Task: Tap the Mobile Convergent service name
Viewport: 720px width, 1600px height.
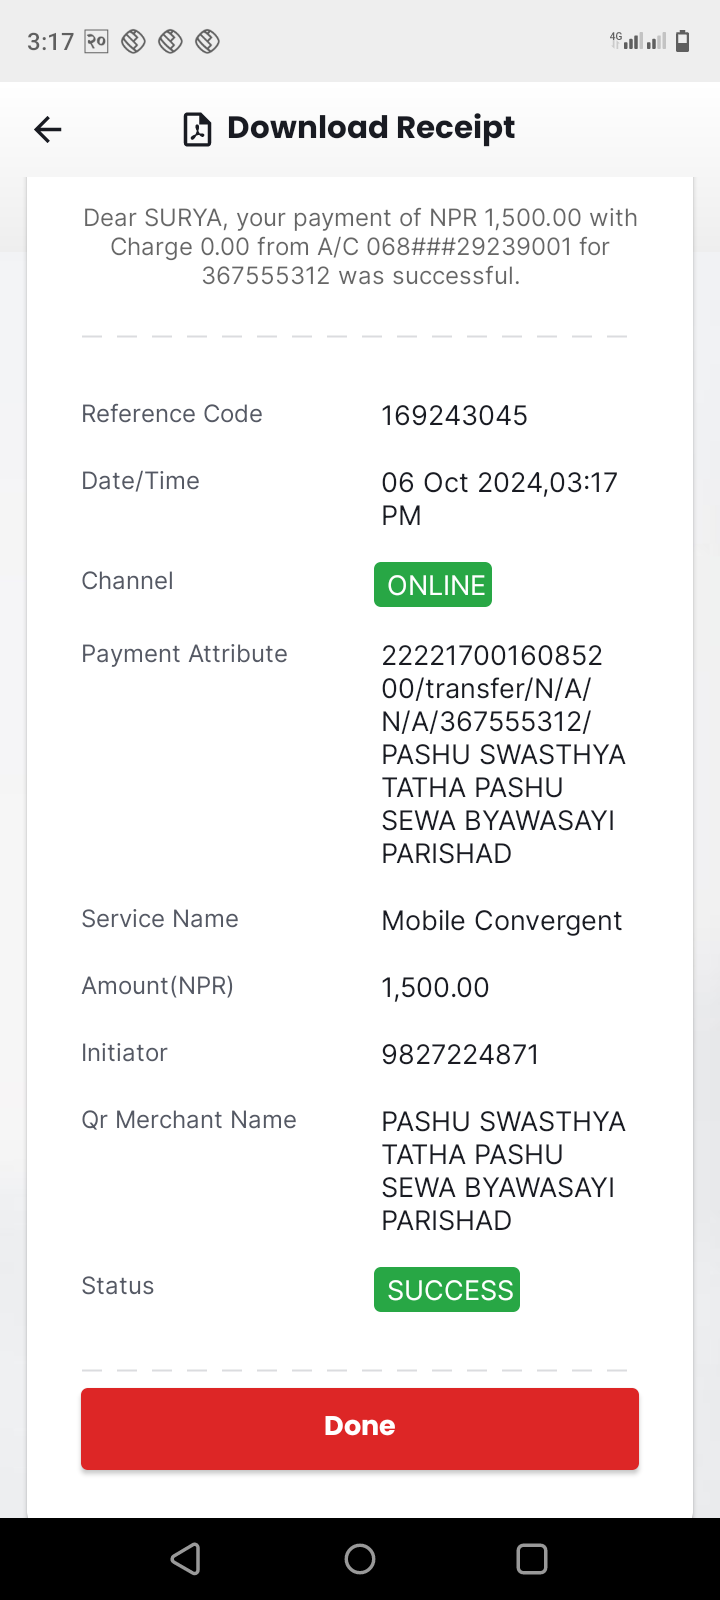Action: (502, 921)
